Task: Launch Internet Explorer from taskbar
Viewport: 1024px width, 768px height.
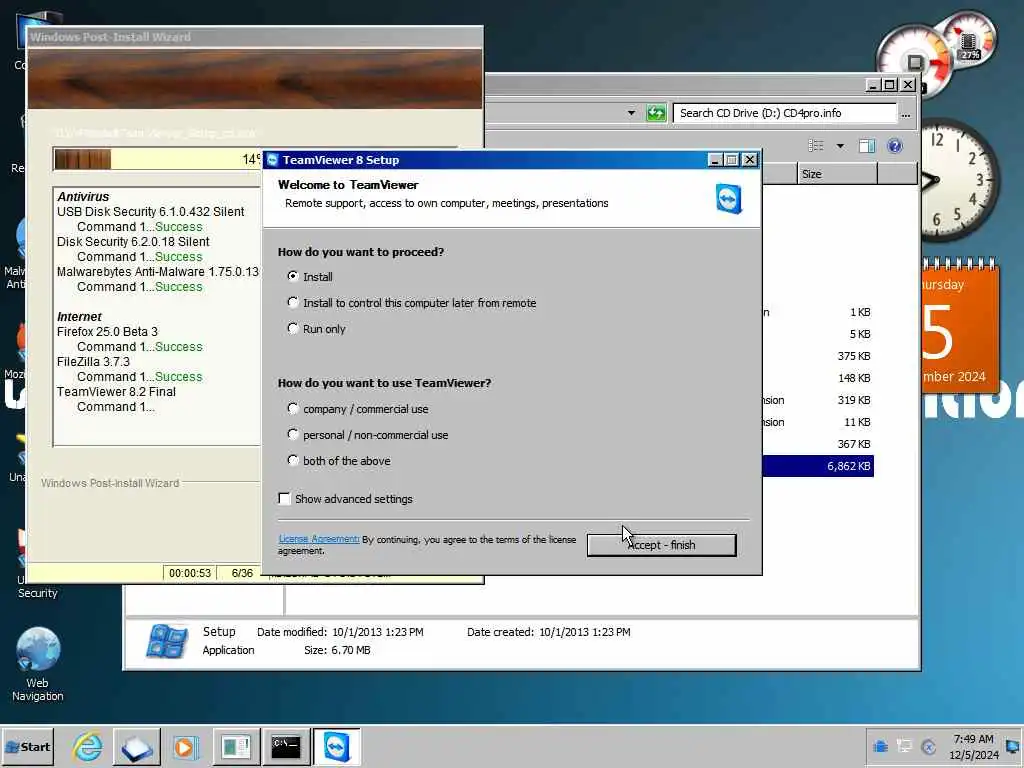Action: (x=88, y=746)
